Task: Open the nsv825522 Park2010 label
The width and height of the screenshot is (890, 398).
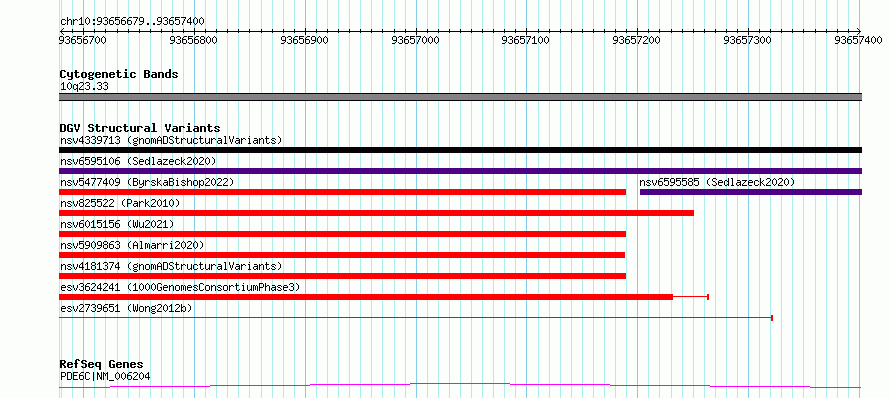Action: [x=120, y=203]
